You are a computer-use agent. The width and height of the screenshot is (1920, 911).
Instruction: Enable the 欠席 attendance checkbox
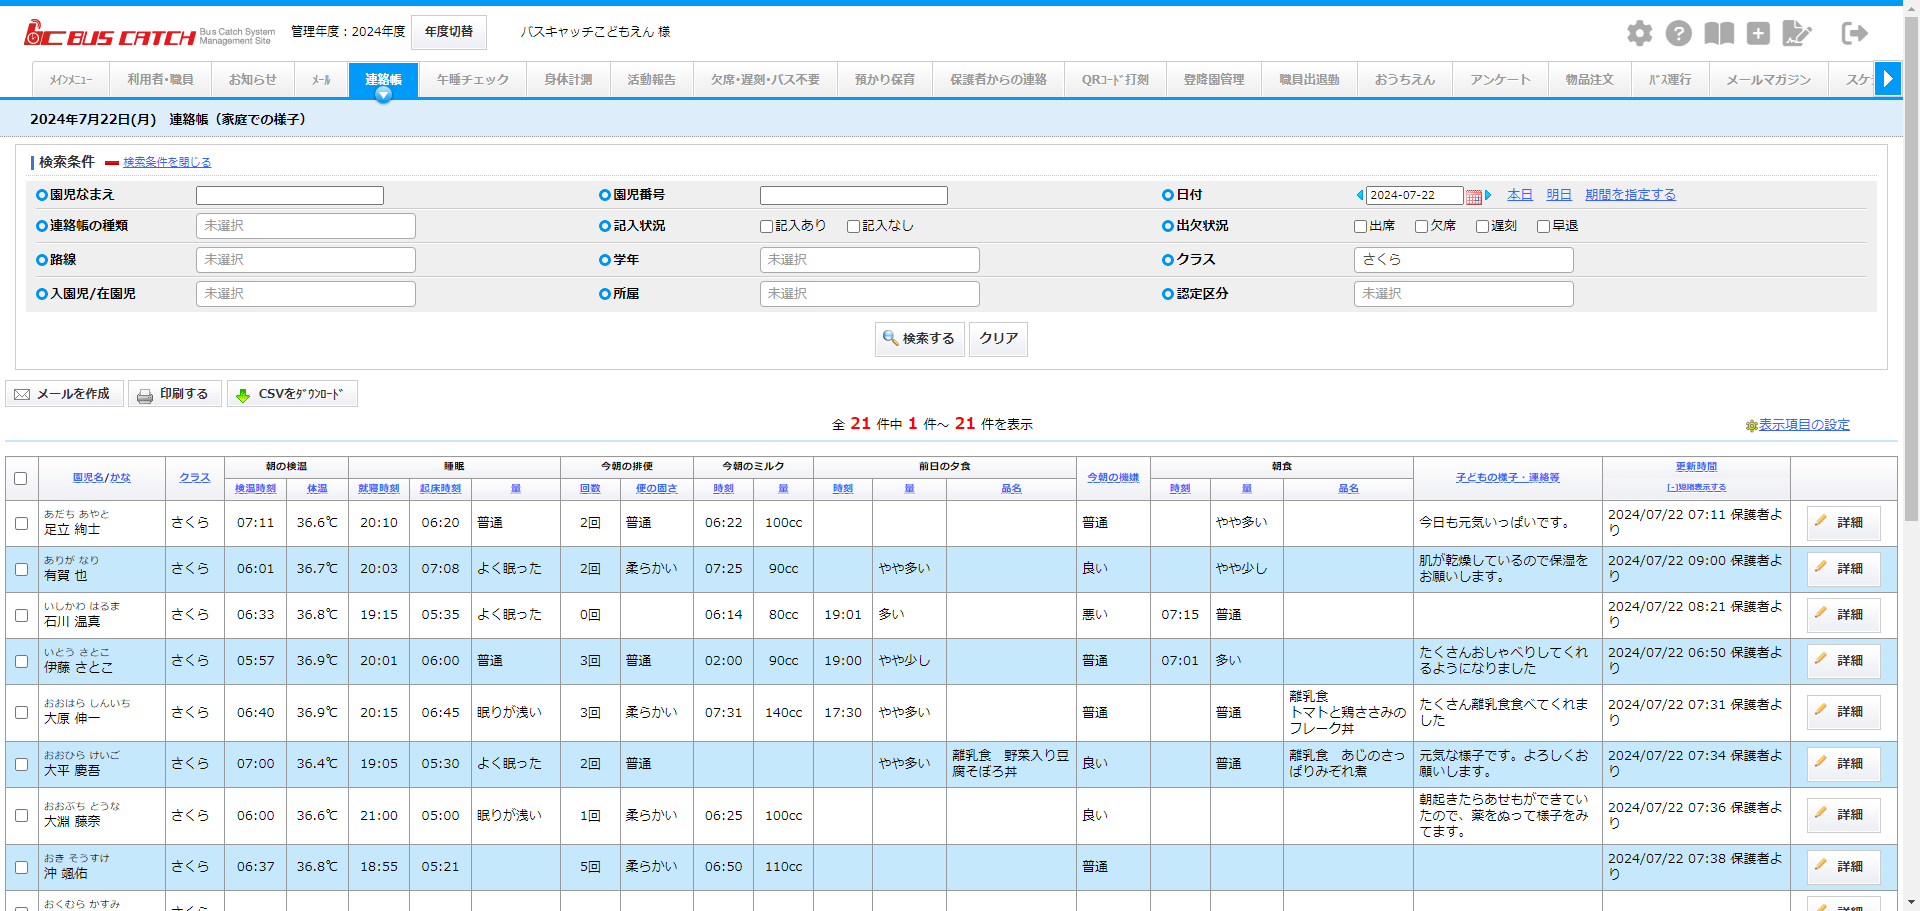[1421, 227]
